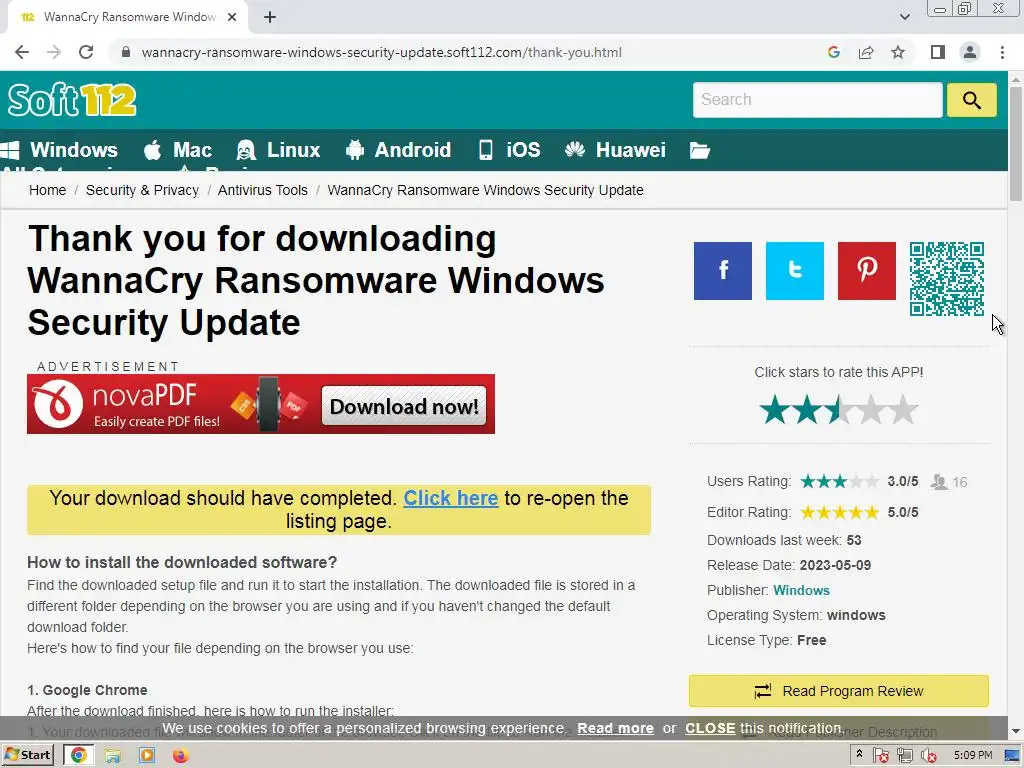This screenshot has height=768, width=1024.
Task: Open Security & Privacy breadcrumb
Action: [142, 190]
